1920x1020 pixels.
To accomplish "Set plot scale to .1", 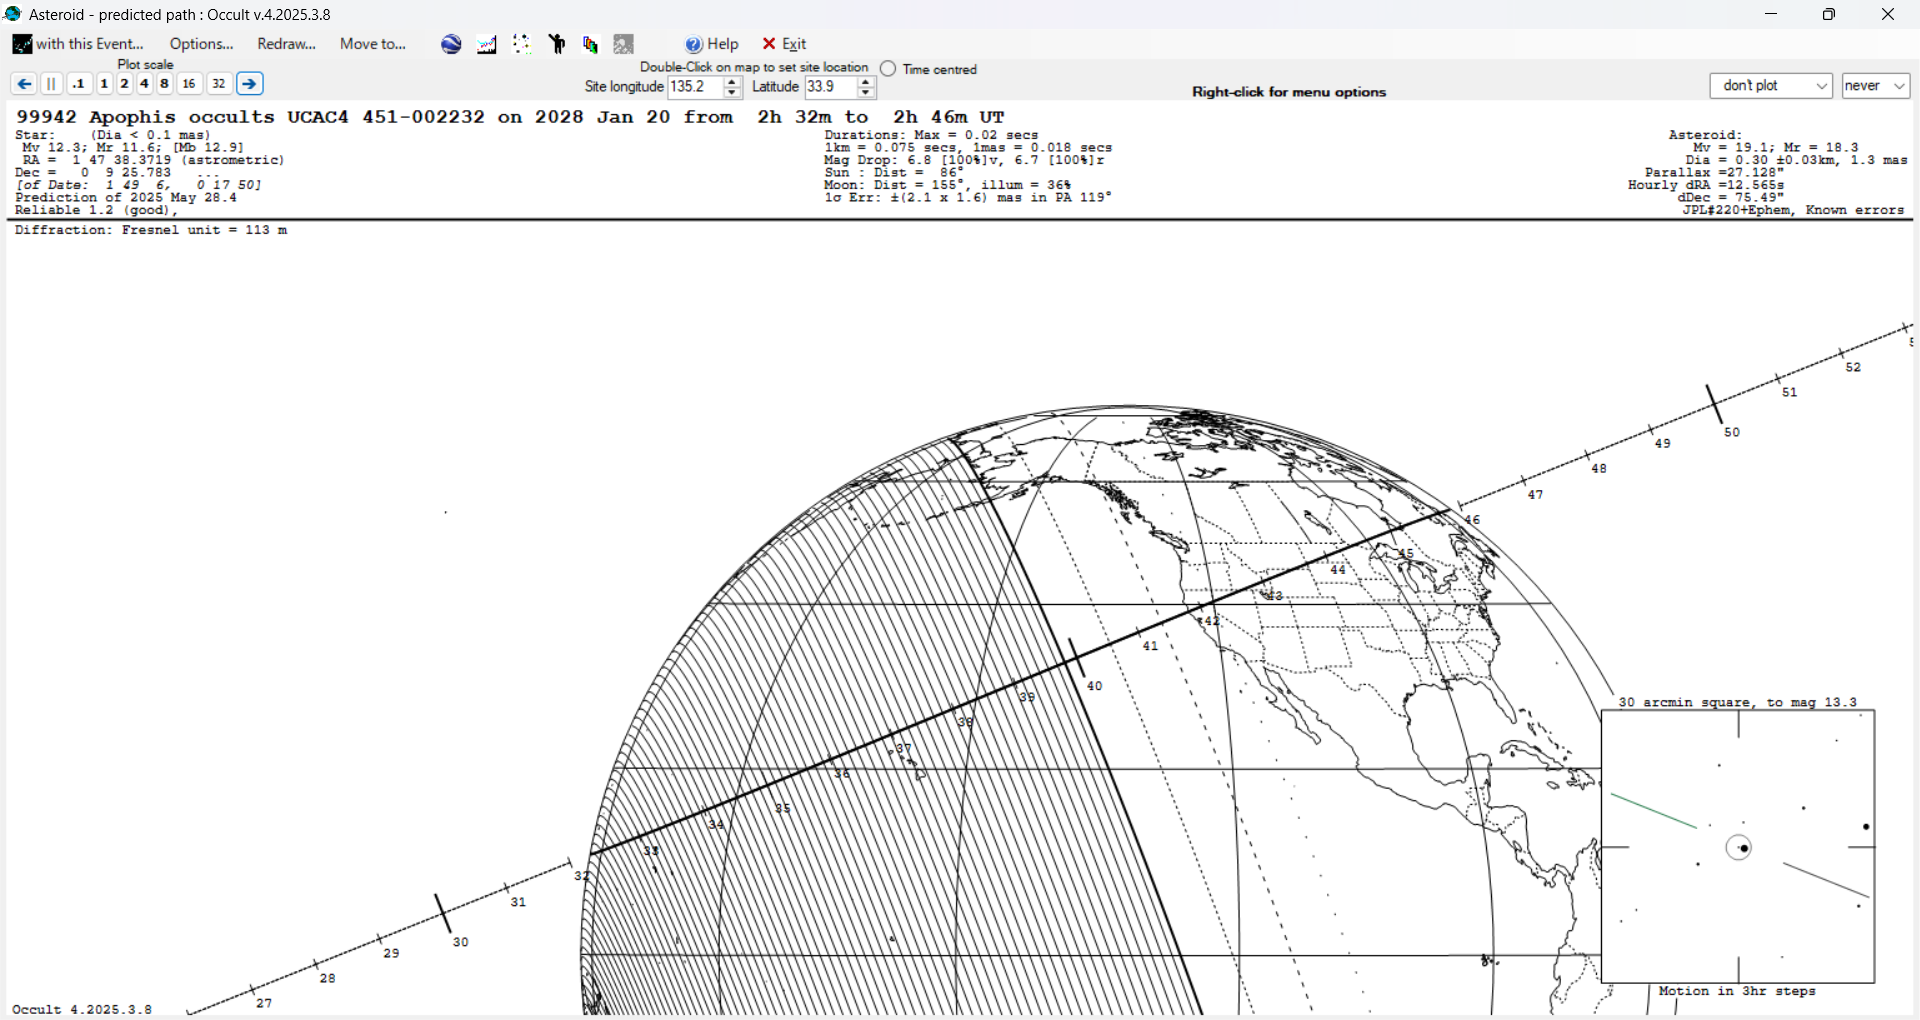I will point(79,84).
